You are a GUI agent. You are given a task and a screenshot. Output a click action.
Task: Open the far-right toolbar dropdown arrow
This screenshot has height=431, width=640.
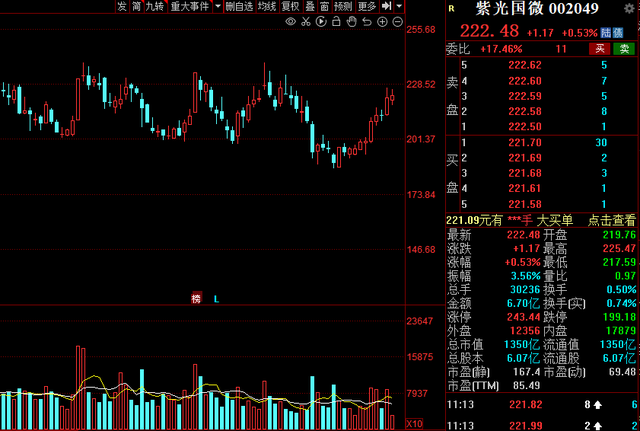click(399, 6)
